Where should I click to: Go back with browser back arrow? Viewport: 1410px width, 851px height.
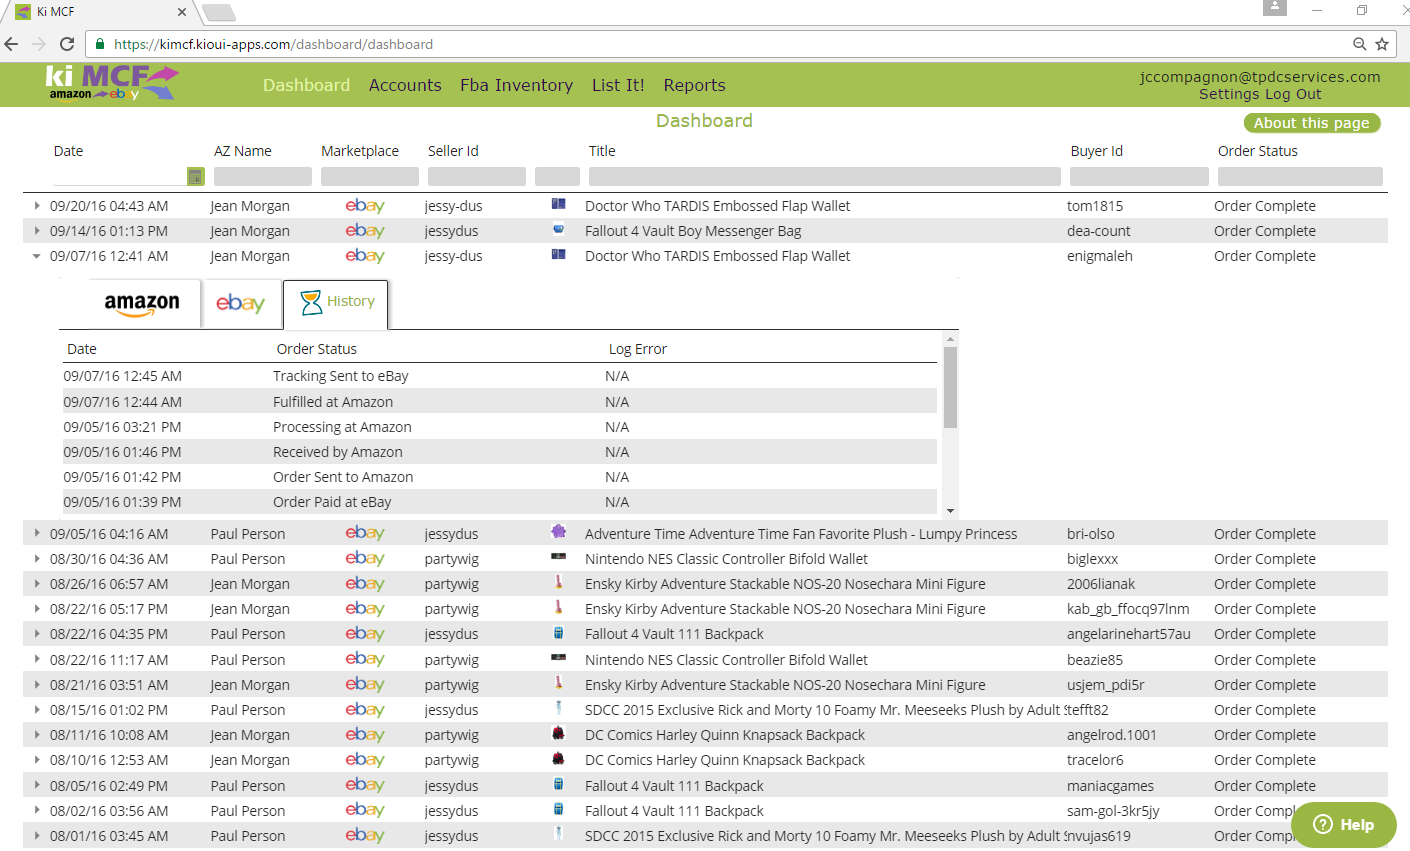pos(12,44)
